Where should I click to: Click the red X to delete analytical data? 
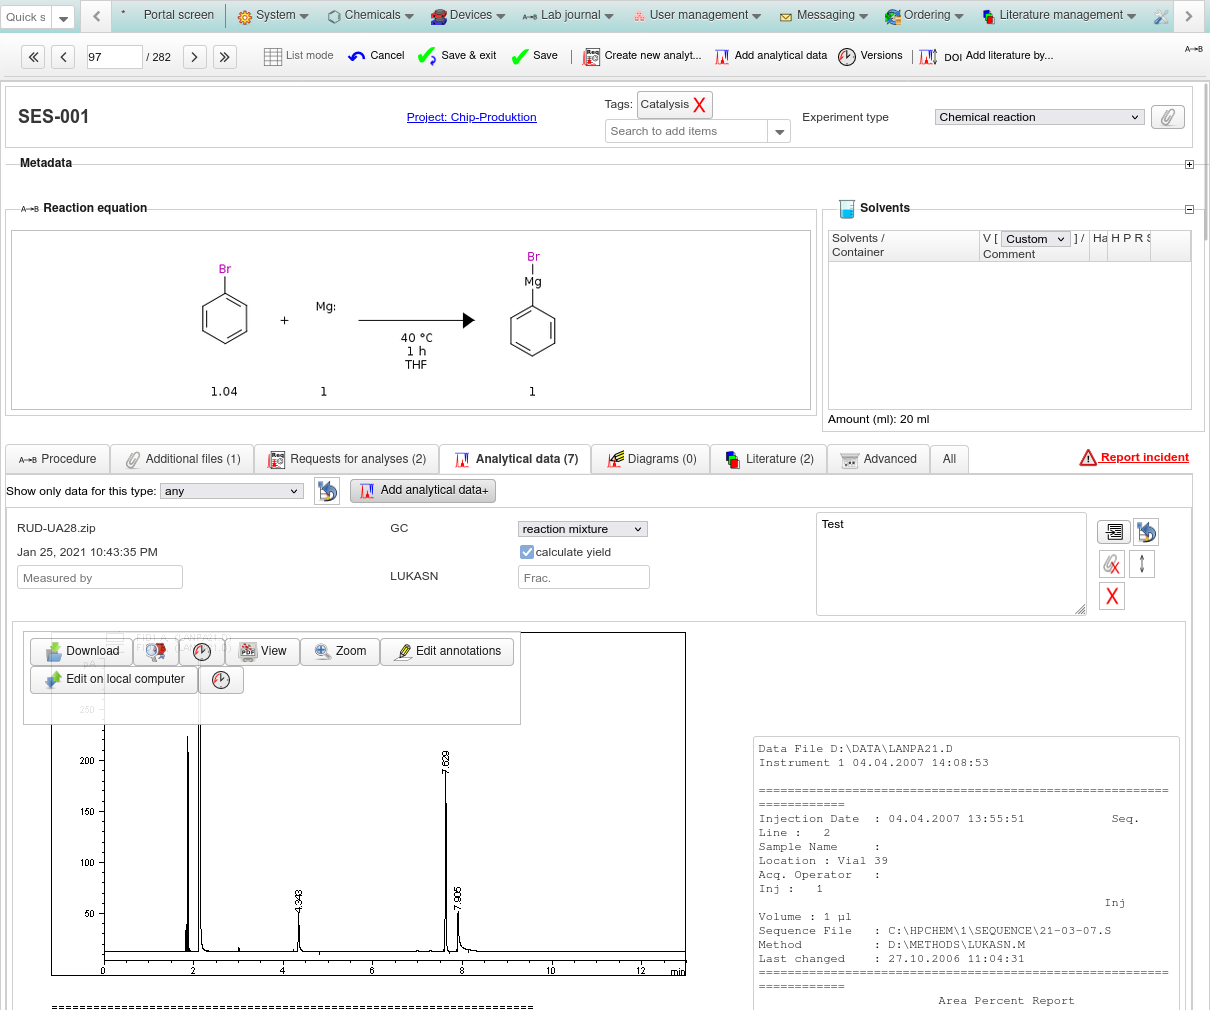[1111, 596]
